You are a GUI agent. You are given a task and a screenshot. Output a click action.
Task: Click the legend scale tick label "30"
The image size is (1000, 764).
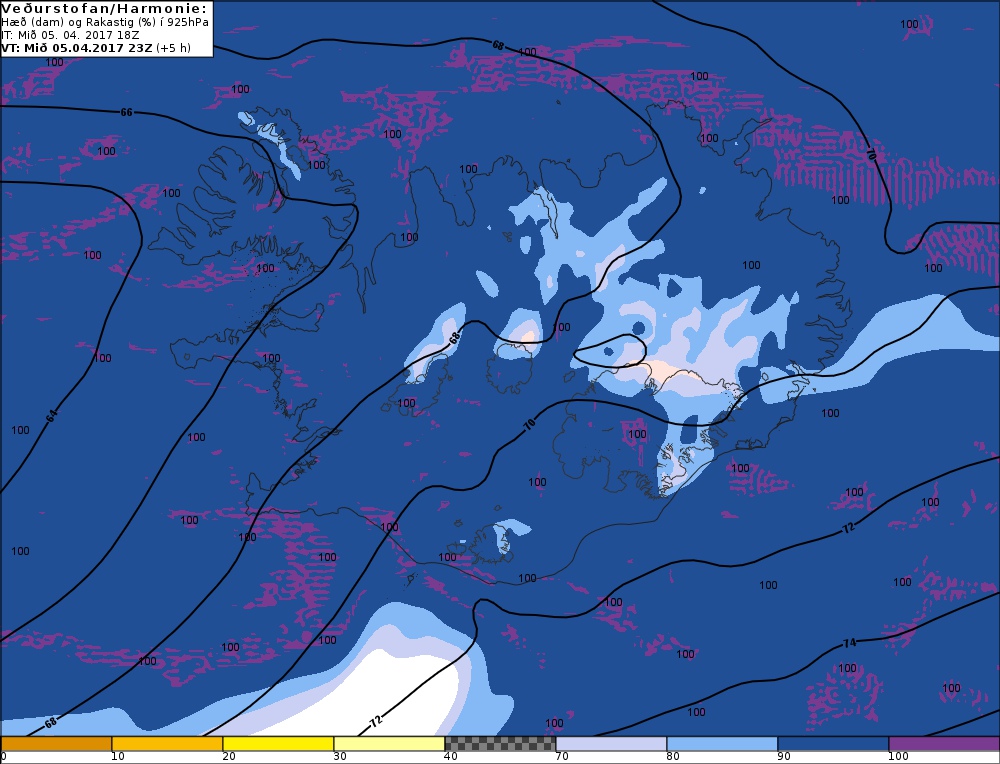tap(339, 757)
